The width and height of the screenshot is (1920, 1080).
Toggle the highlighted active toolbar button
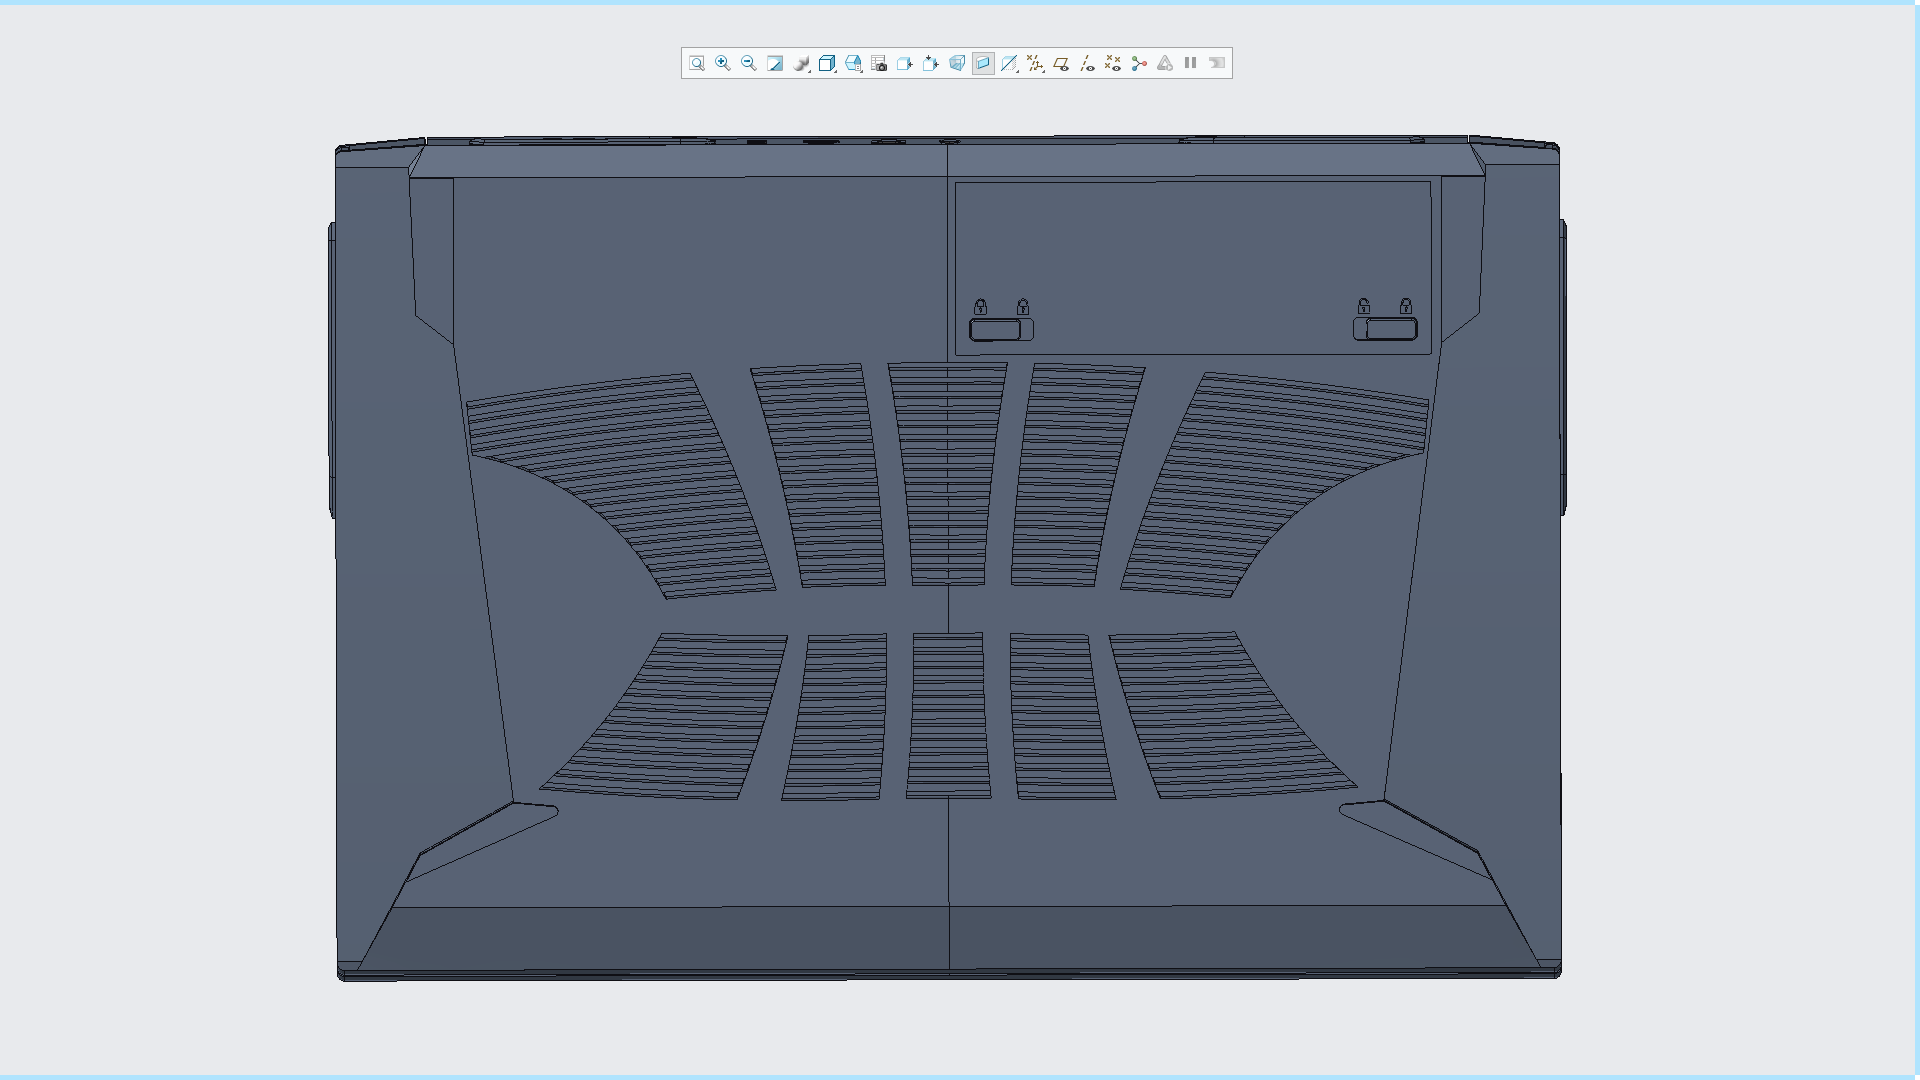[983, 63]
